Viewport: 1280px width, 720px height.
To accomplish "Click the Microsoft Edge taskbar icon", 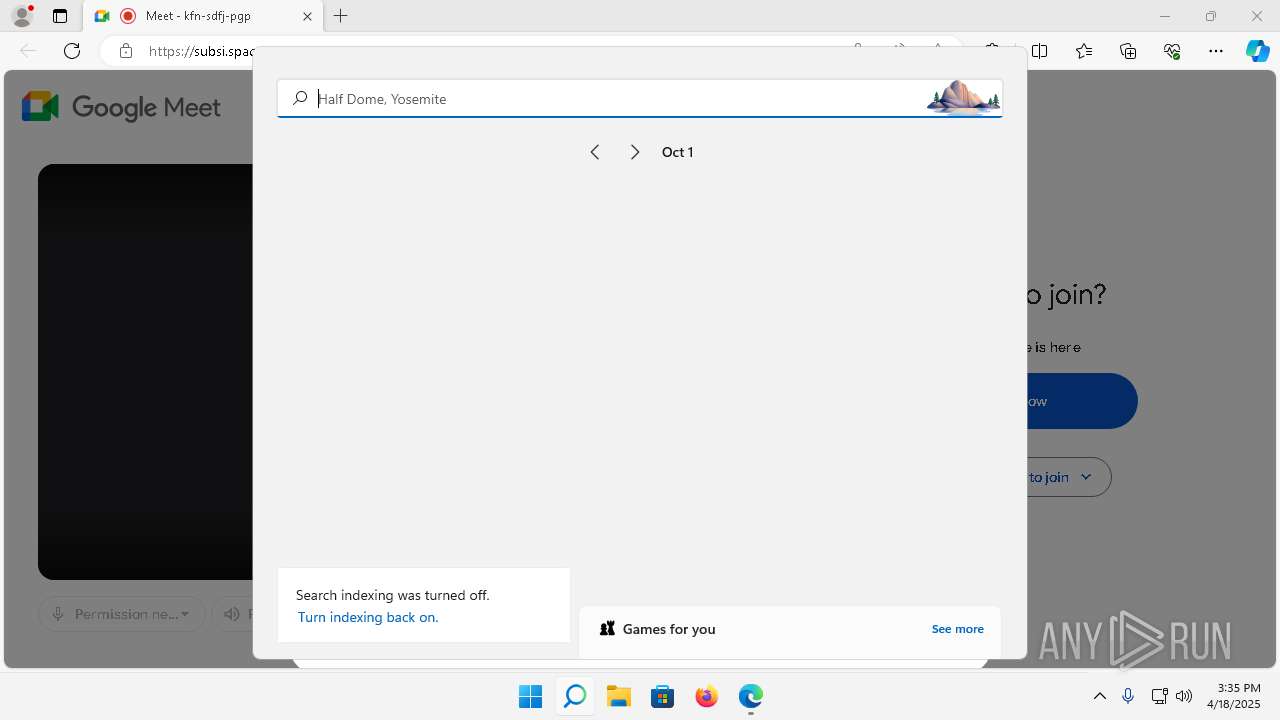I will tap(750, 696).
